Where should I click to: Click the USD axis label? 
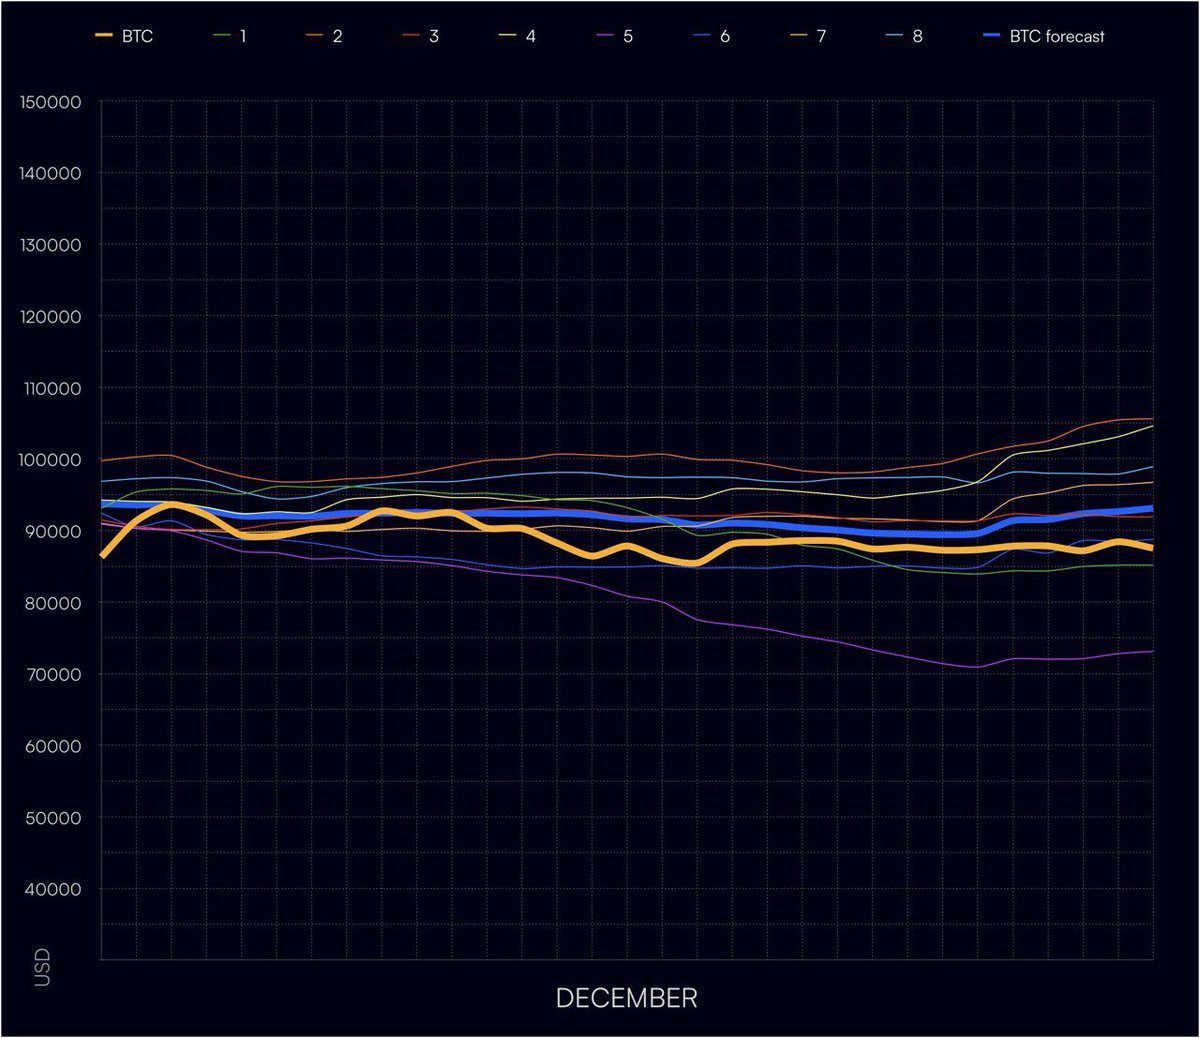[x=41, y=967]
